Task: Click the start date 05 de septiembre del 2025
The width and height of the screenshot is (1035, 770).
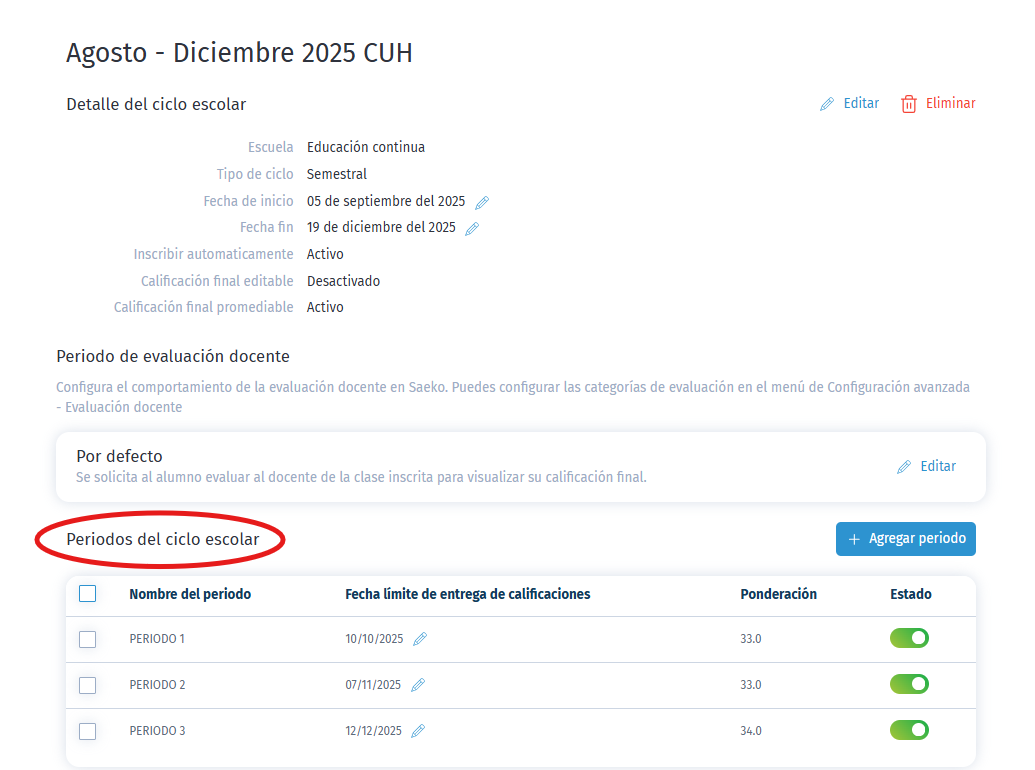Action: [386, 201]
